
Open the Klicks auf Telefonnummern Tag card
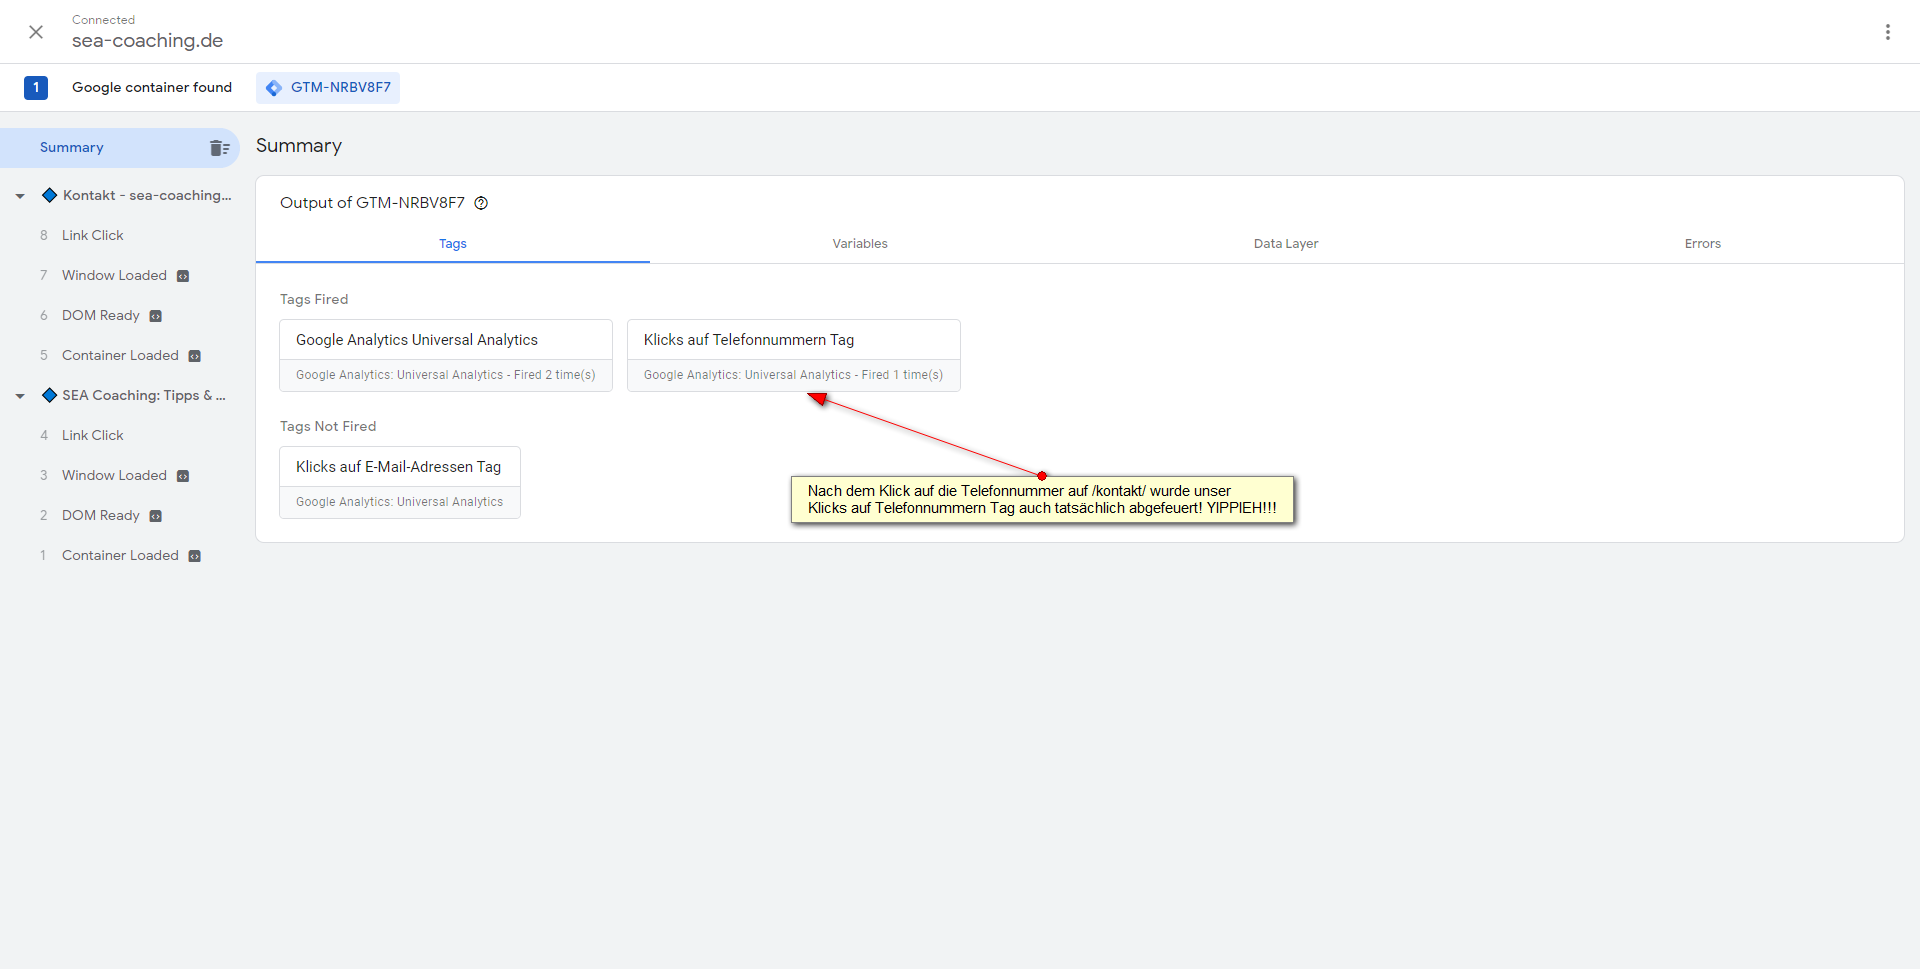pos(794,355)
